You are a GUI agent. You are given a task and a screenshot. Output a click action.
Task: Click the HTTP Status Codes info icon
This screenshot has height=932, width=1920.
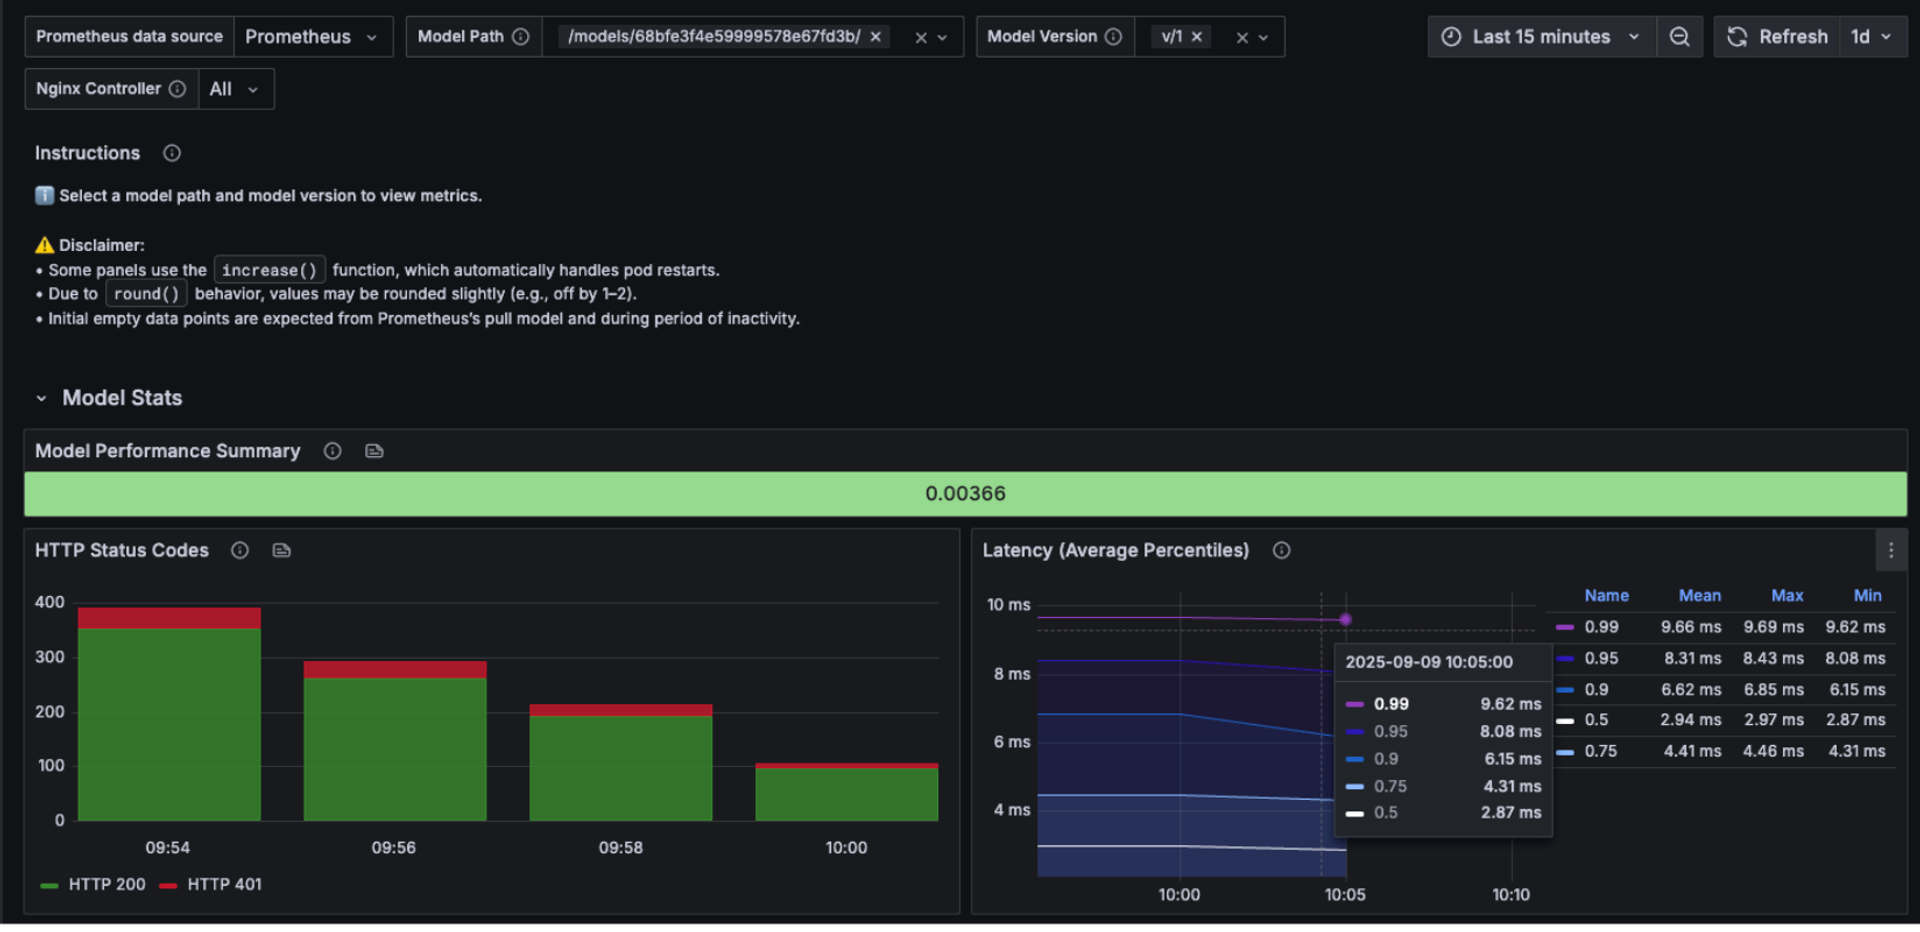[x=240, y=551]
